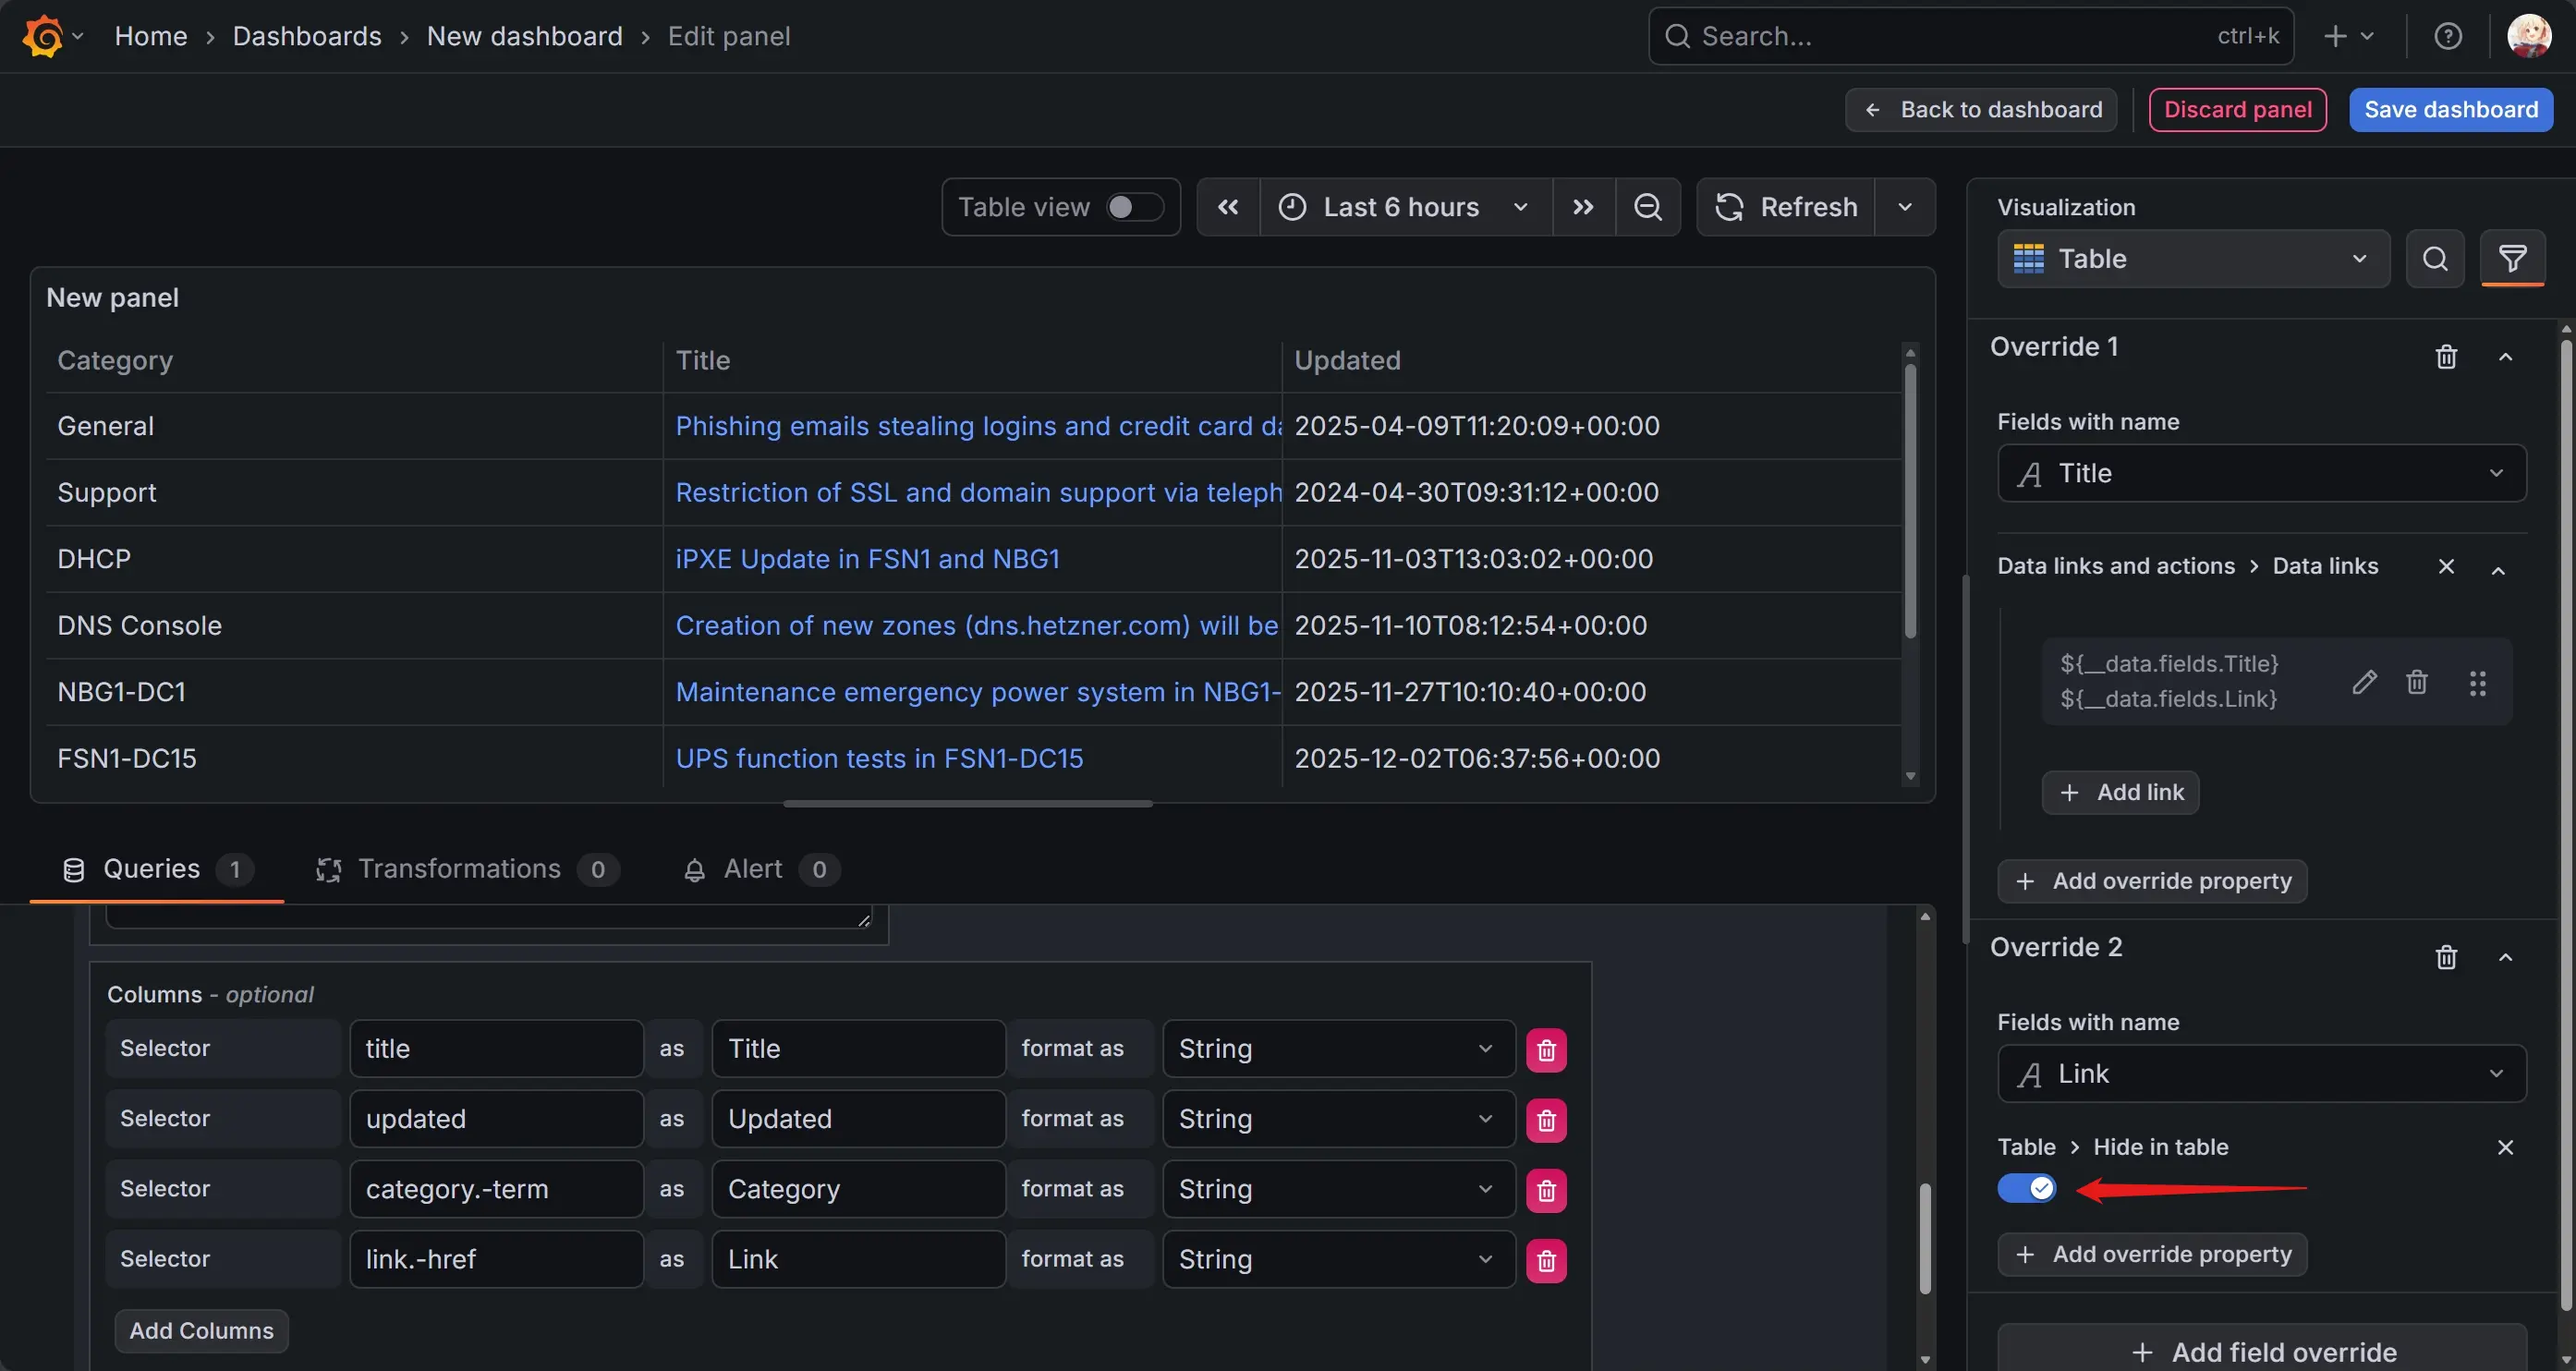
Task: Disable the Hide in table switch
Action: [2026, 1188]
